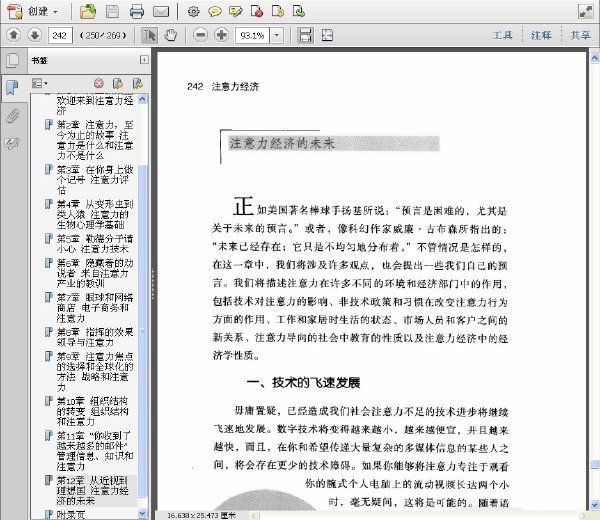Open bookmark 第6章 隐藏着的劝说者

coord(95,273)
